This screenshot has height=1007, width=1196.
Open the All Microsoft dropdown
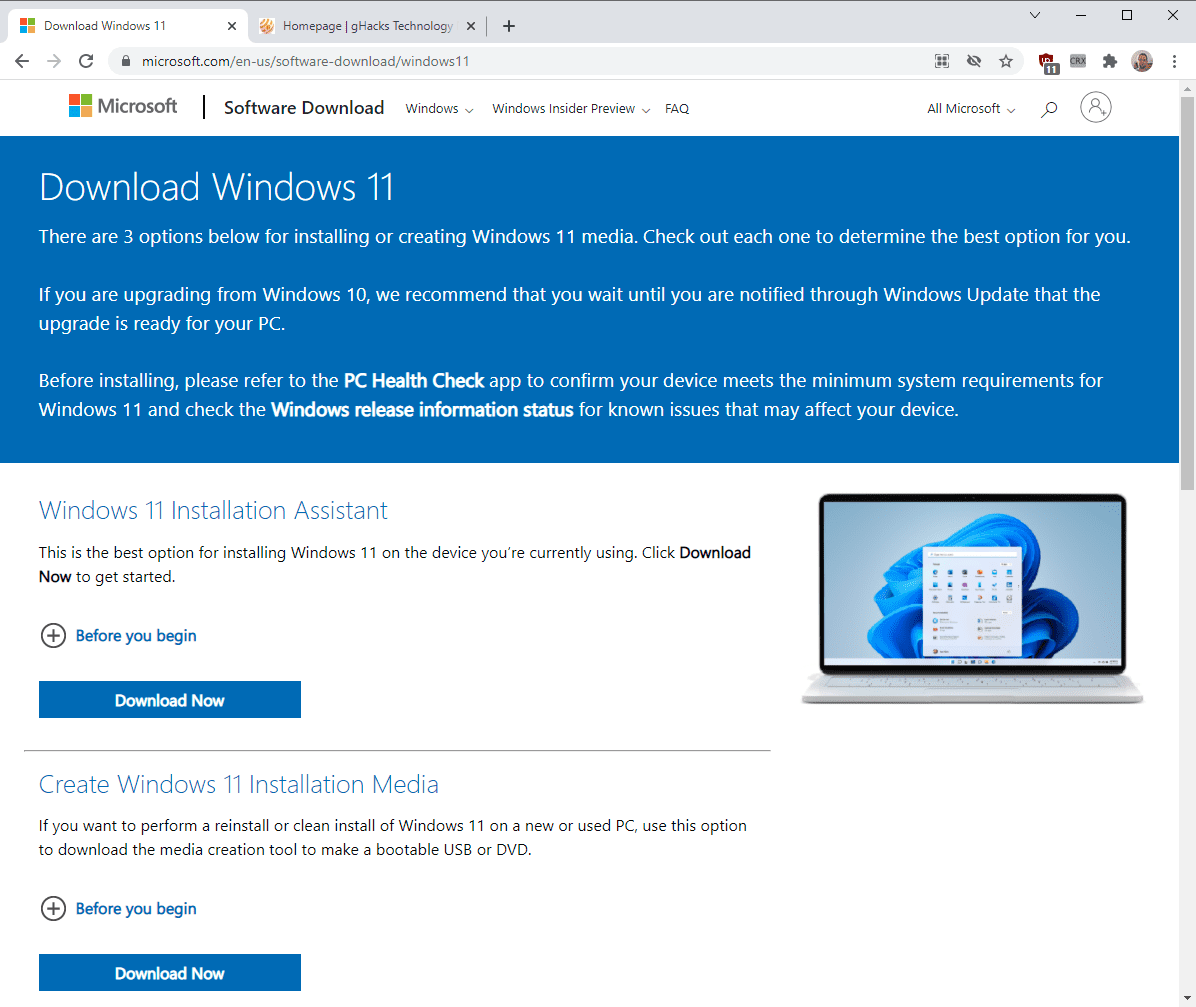pos(968,108)
